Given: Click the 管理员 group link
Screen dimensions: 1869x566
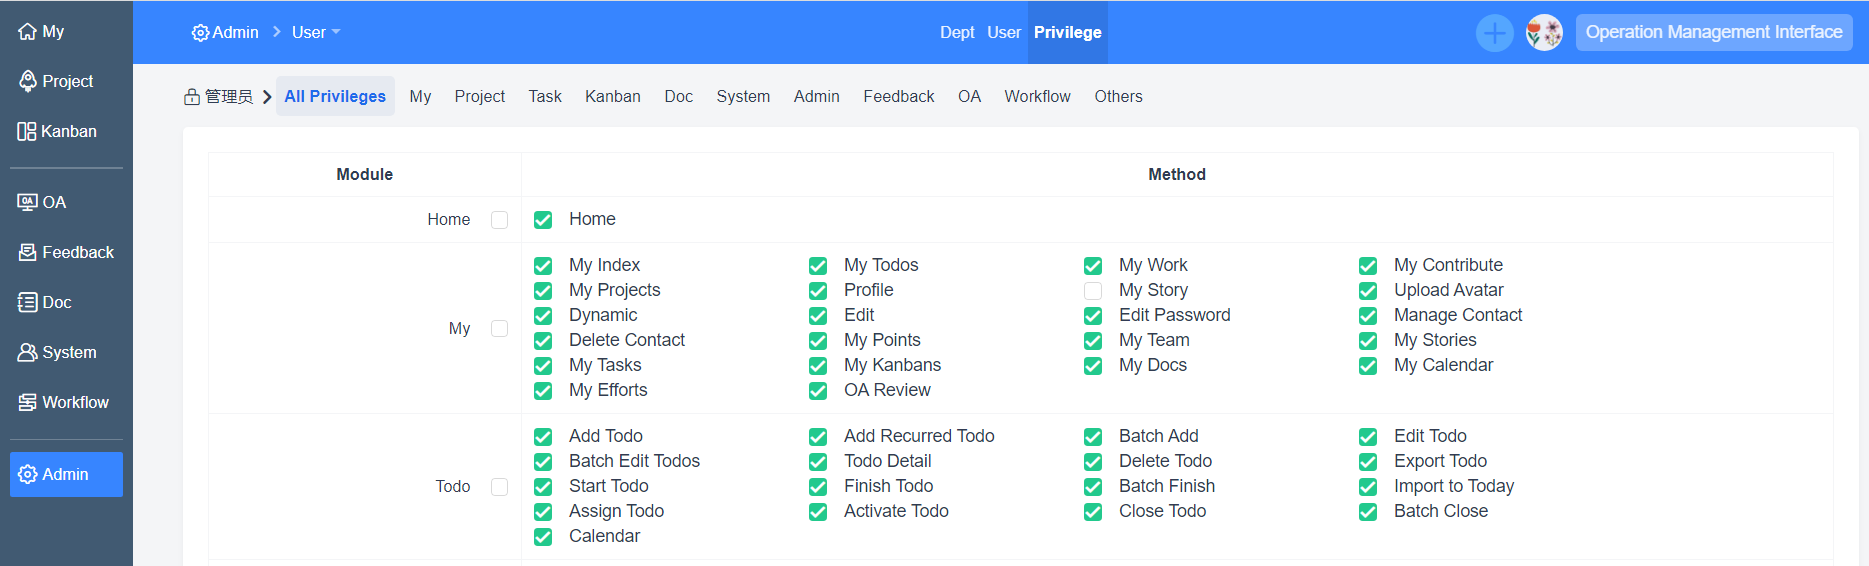Looking at the screenshot, I should pyautogui.click(x=219, y=97).
